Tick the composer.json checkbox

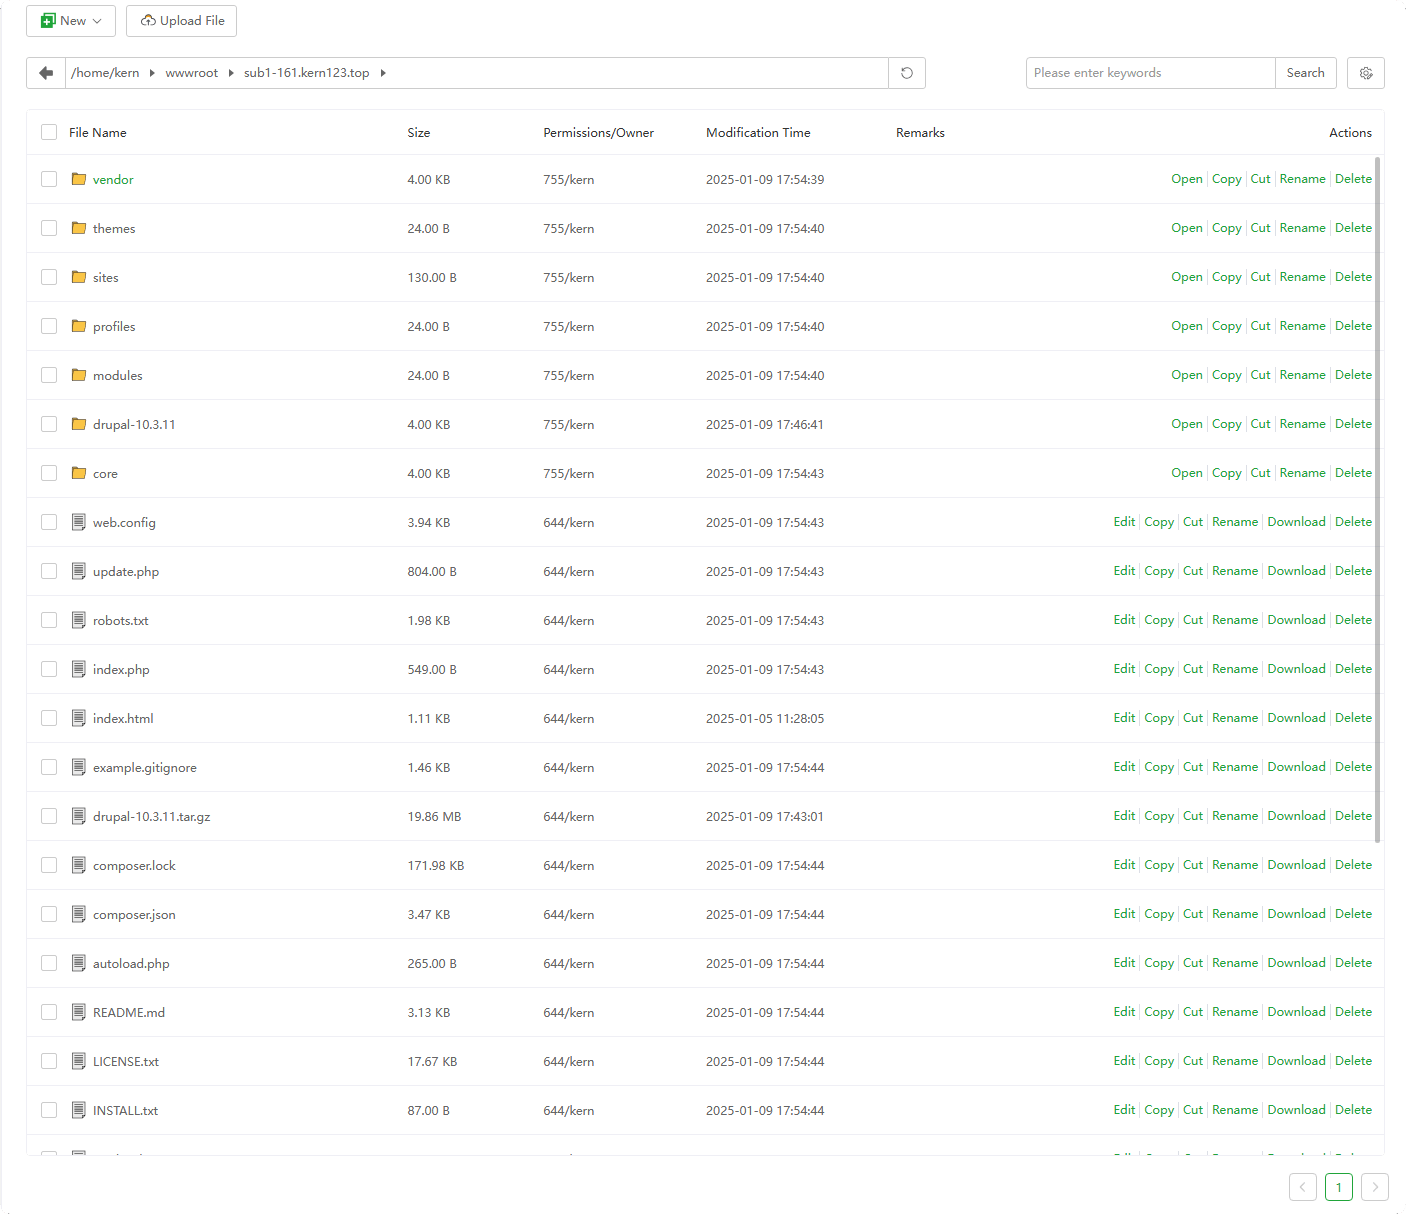point(49,914)
